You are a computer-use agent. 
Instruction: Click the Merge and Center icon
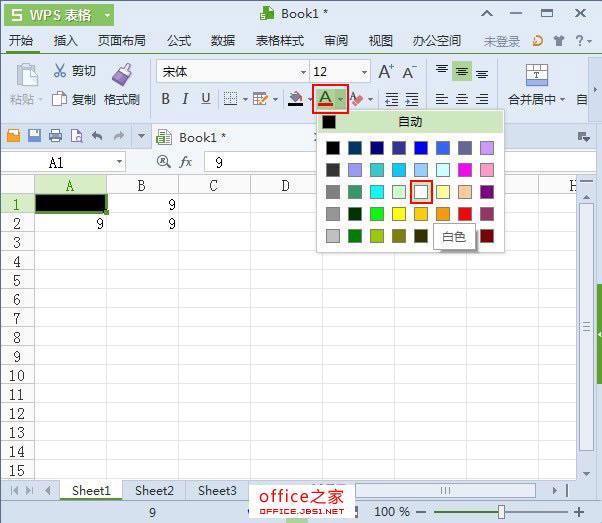pyautogui.click(x=537, y=75)
